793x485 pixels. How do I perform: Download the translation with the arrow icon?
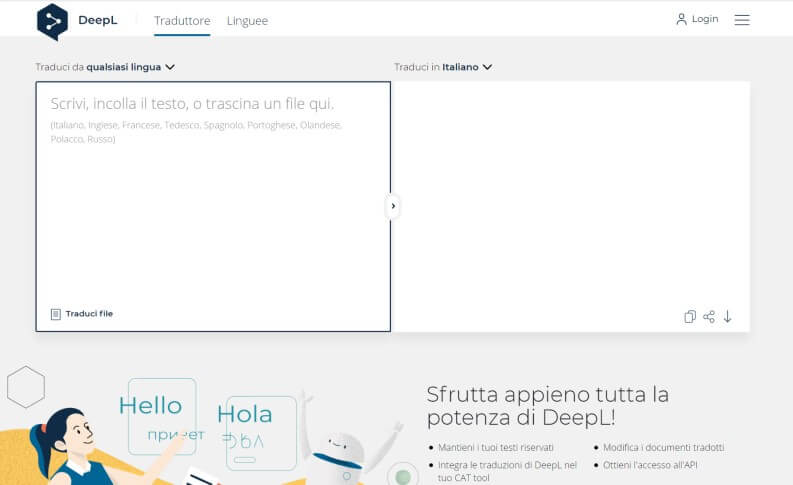[727, 317]
